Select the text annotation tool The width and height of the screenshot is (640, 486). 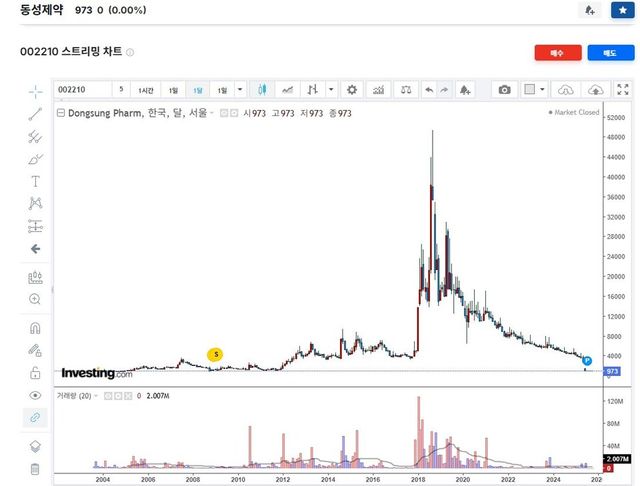click(36, 181)
